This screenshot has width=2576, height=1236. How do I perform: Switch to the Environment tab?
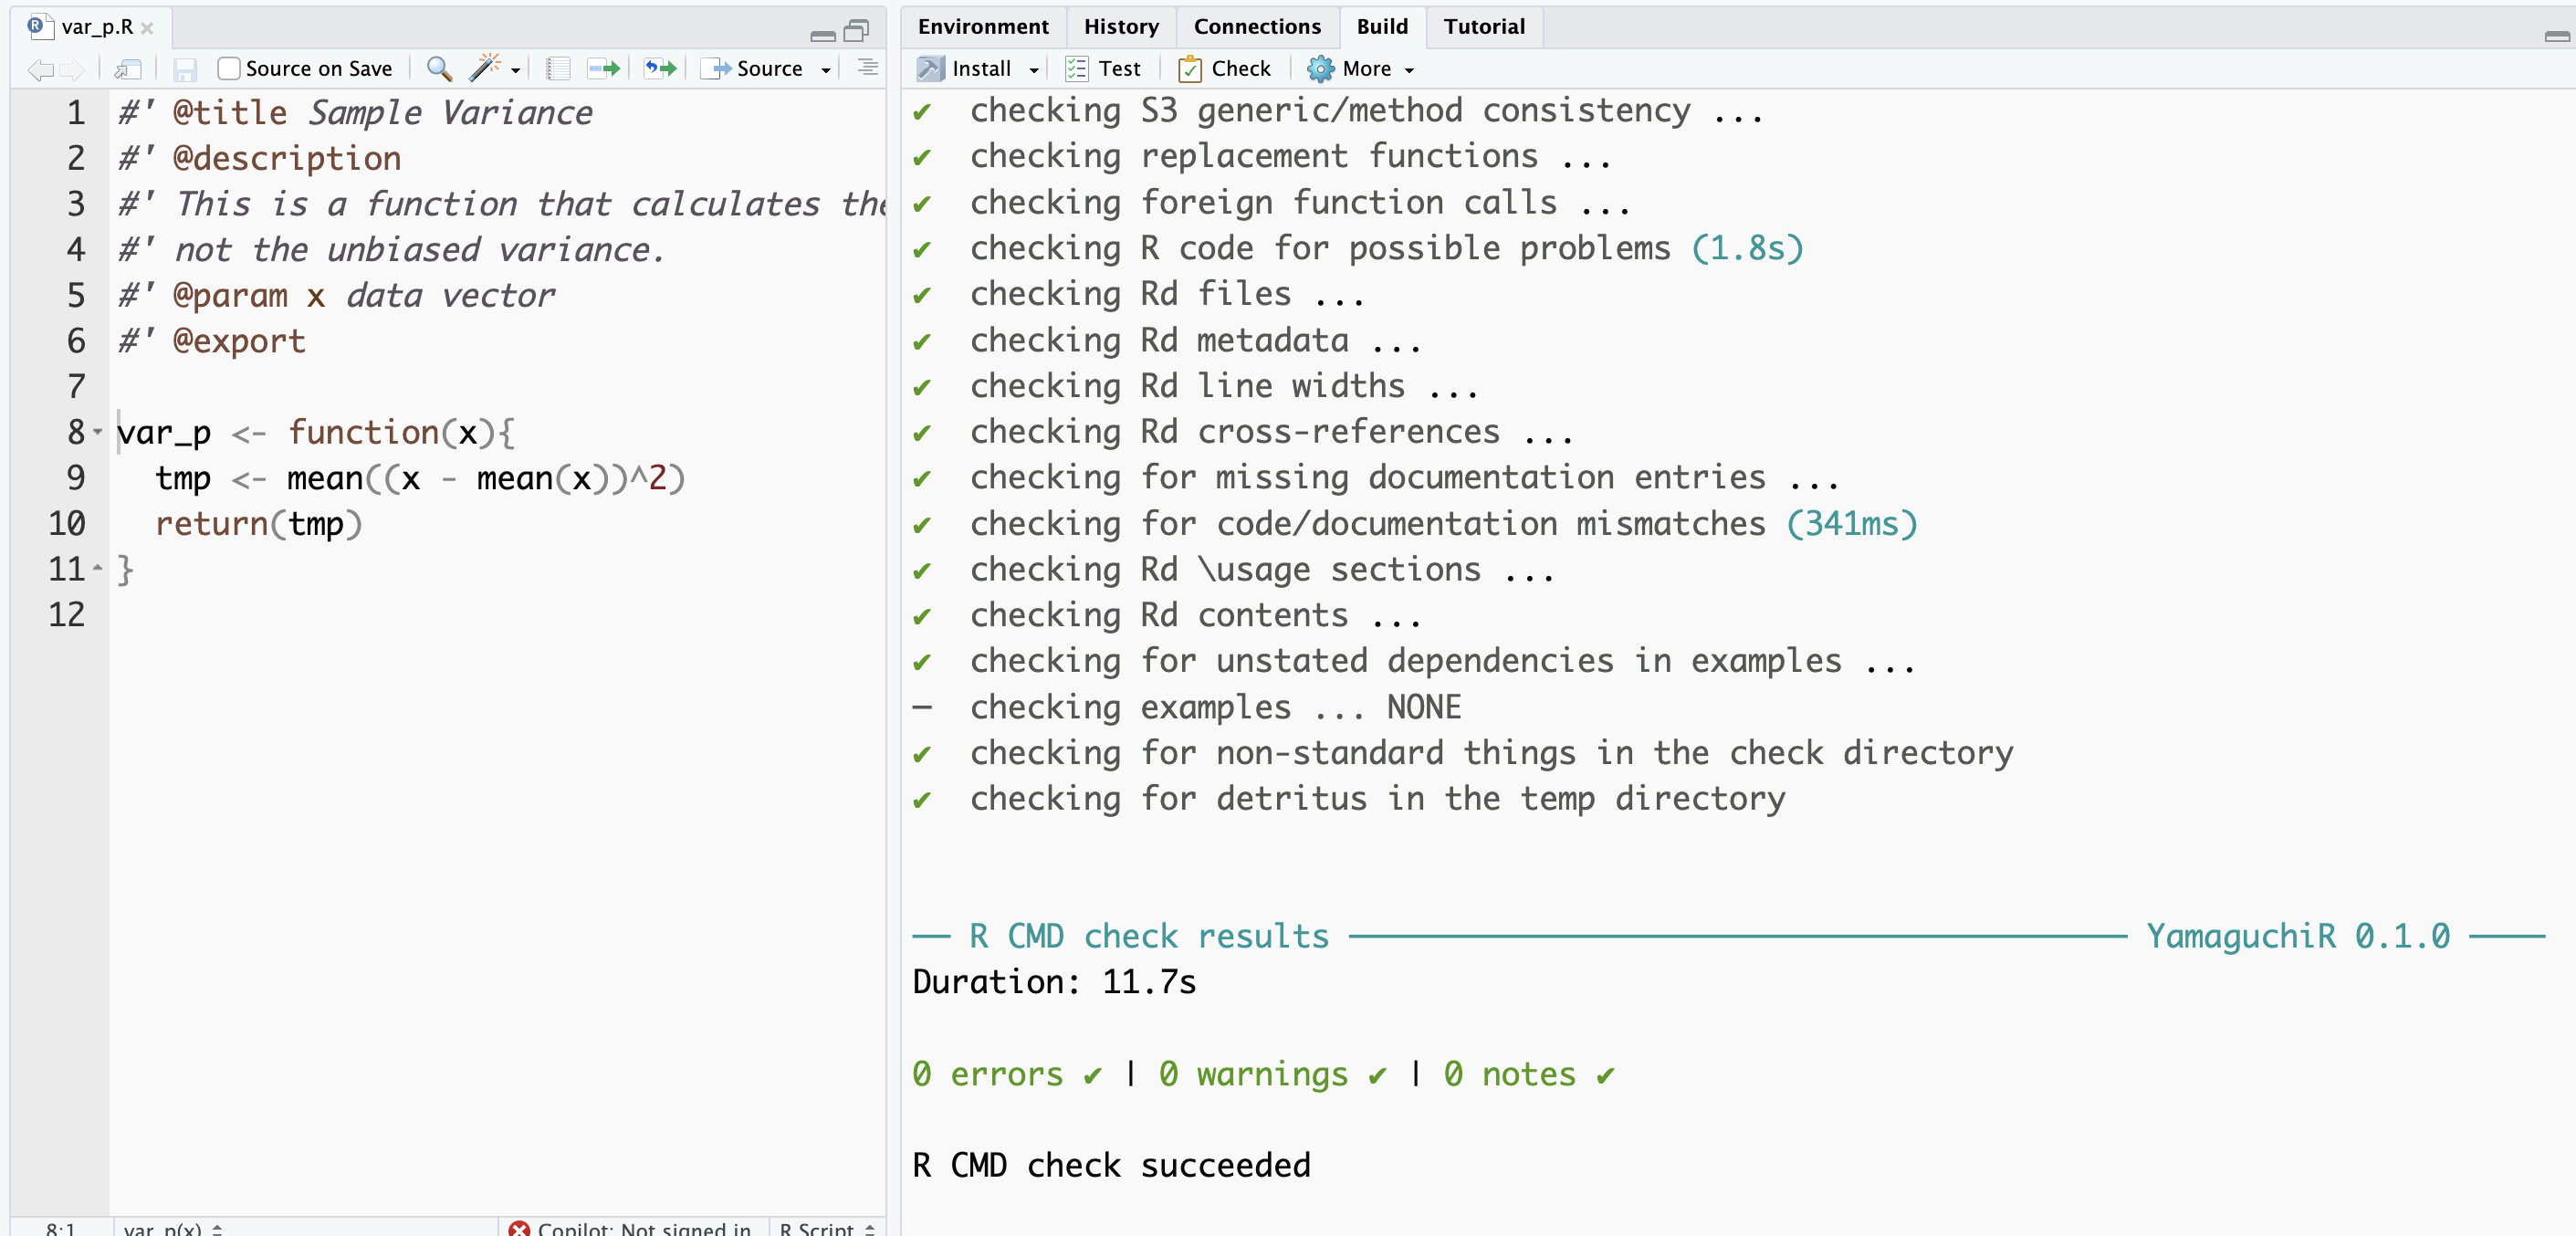tap(982, 26)
